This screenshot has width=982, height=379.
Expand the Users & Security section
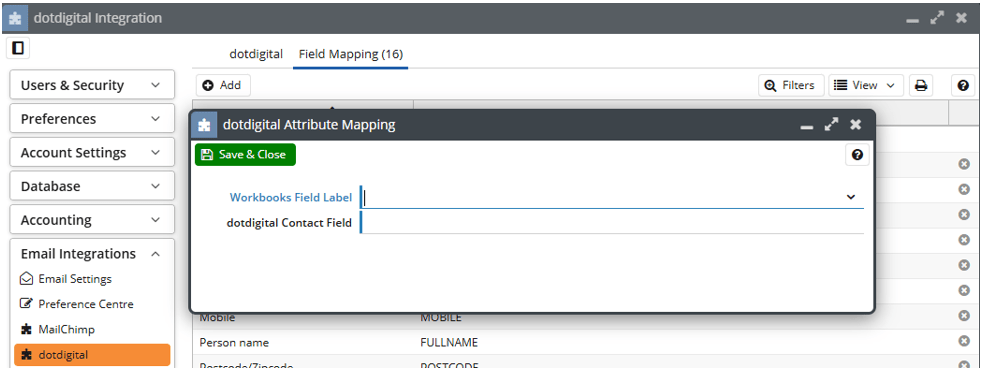(x=91, y=85)
